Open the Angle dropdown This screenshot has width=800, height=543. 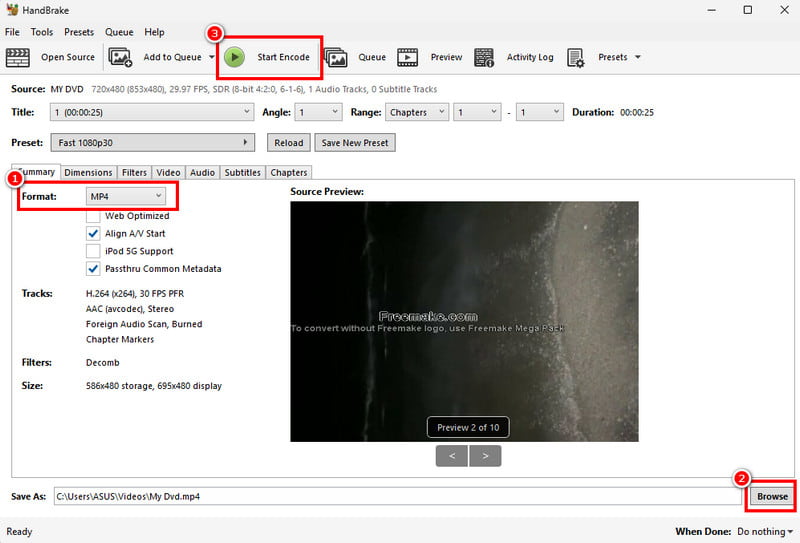click(318, 112)
